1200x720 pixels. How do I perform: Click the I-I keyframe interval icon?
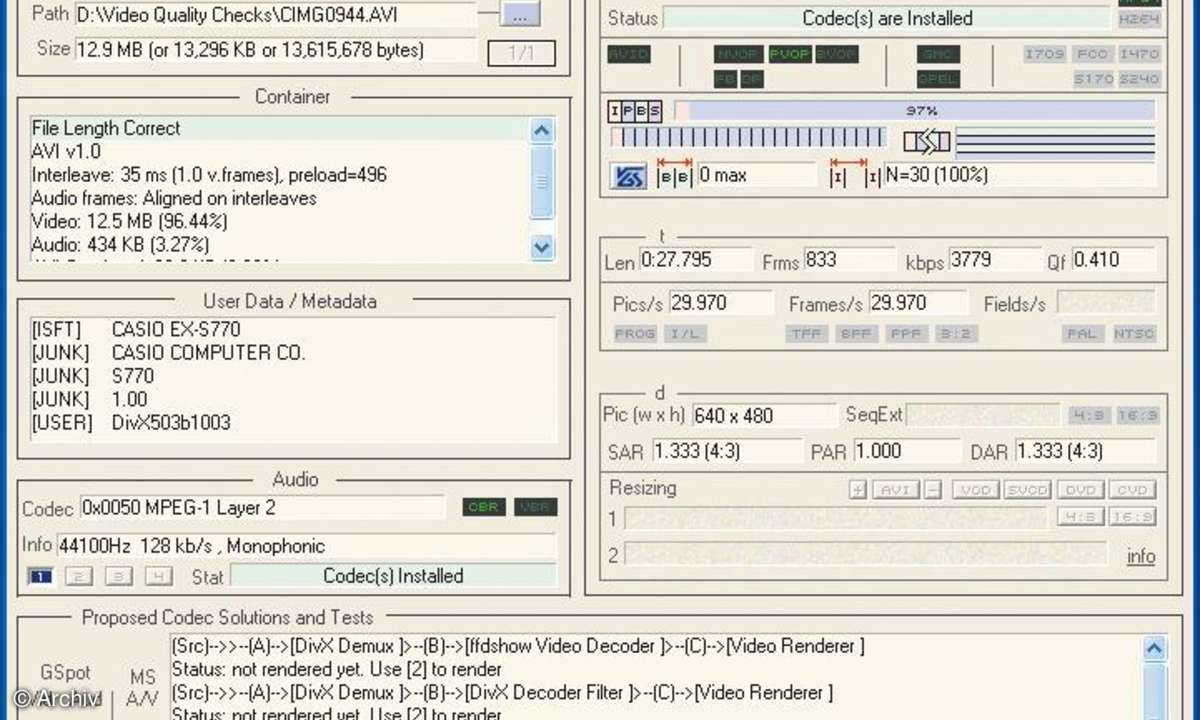[x=855, y=175]
